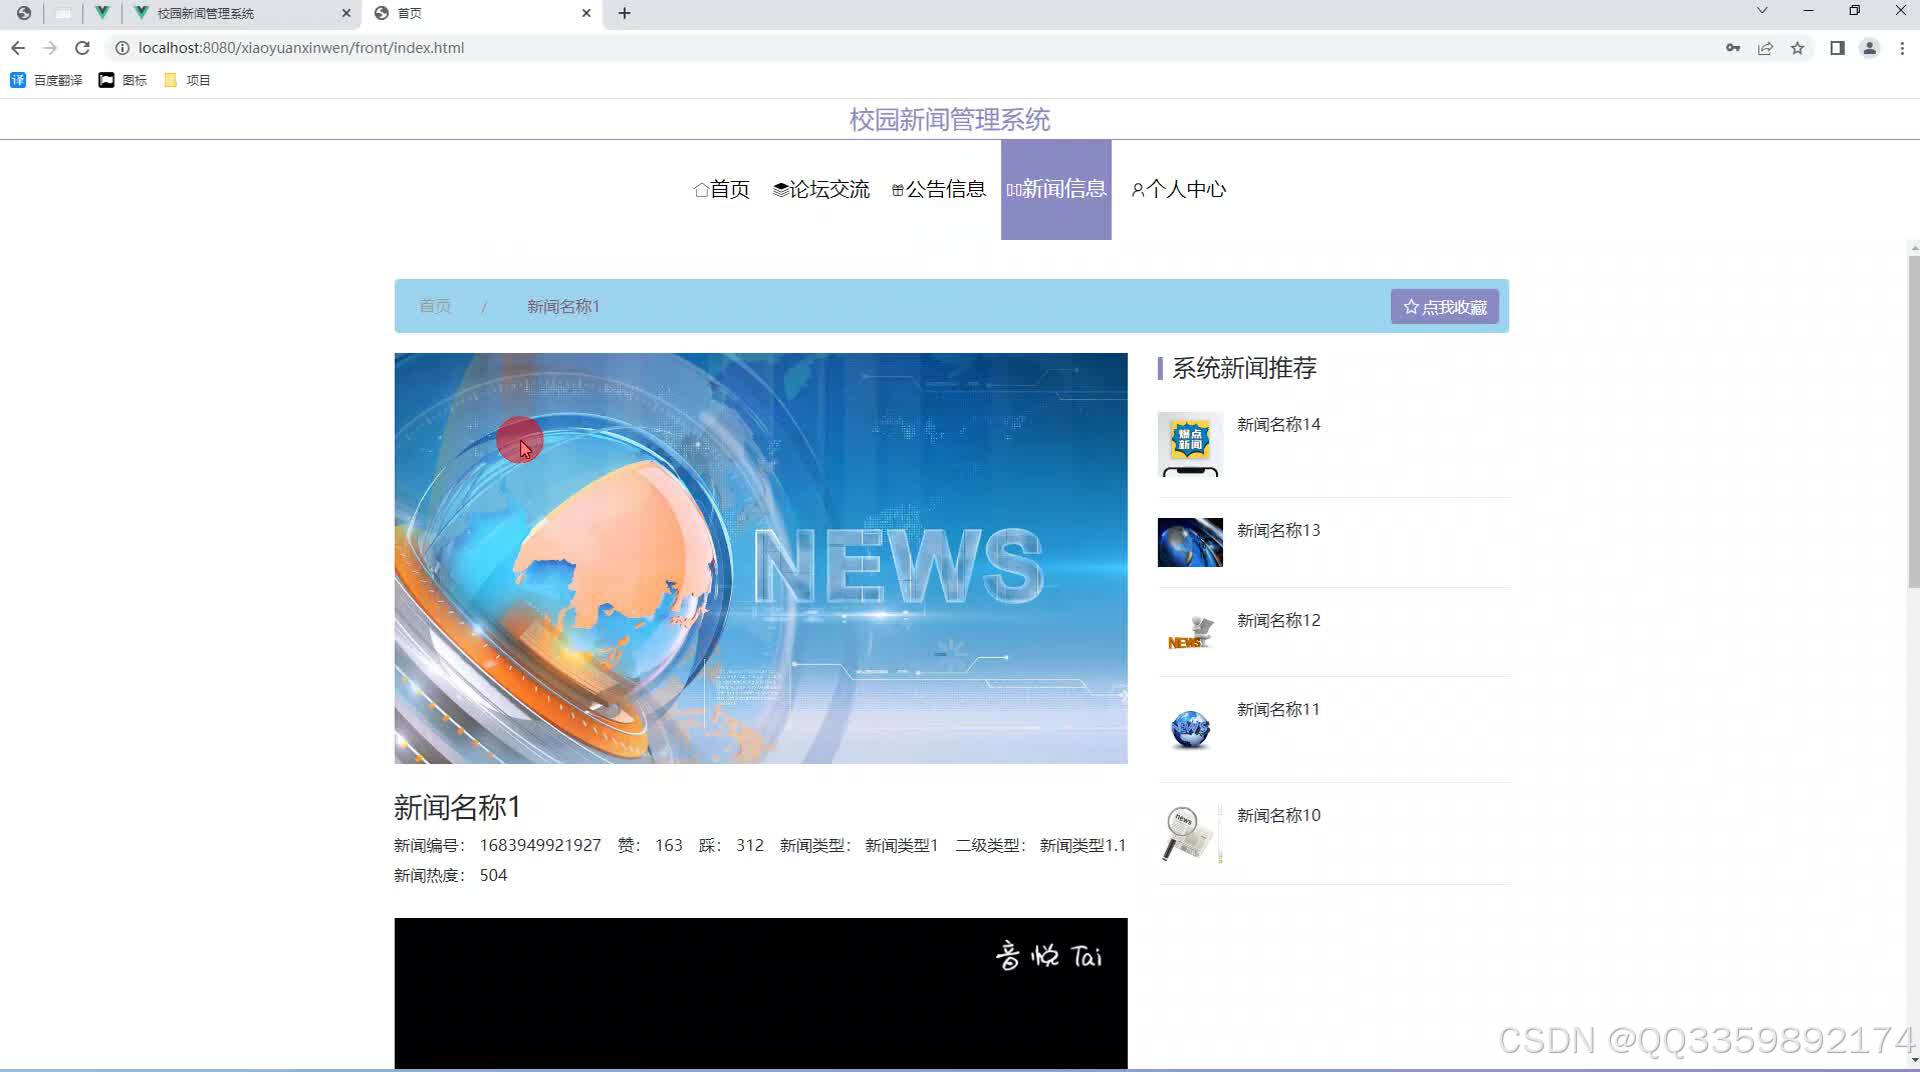Image resolution: width=1920 pixels, height=1072 pixels.
Task: Click the share page icon
Action: tap(1765, 48)
